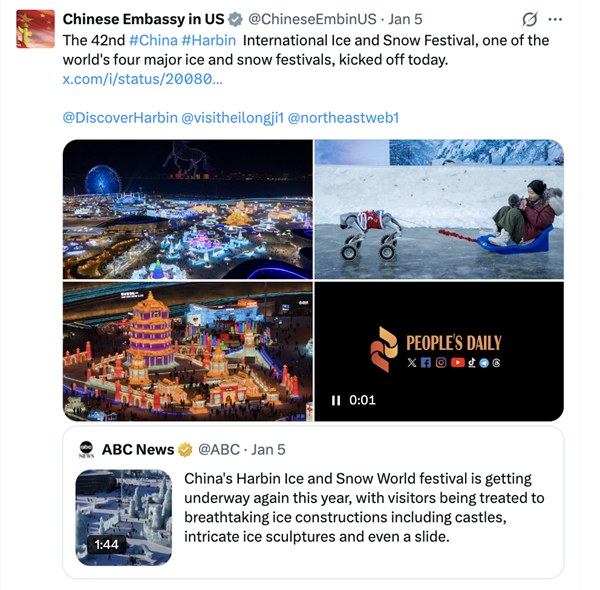Click the People's Daily logo in video

tap(436, 349)
